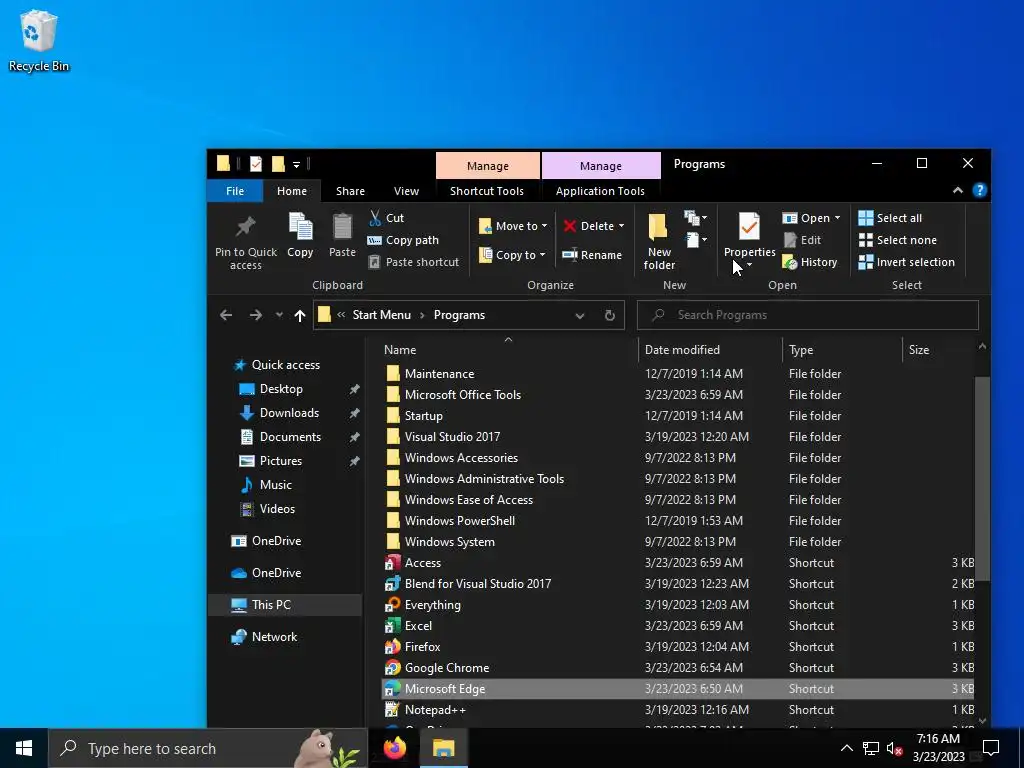Create a New folder

659,242
